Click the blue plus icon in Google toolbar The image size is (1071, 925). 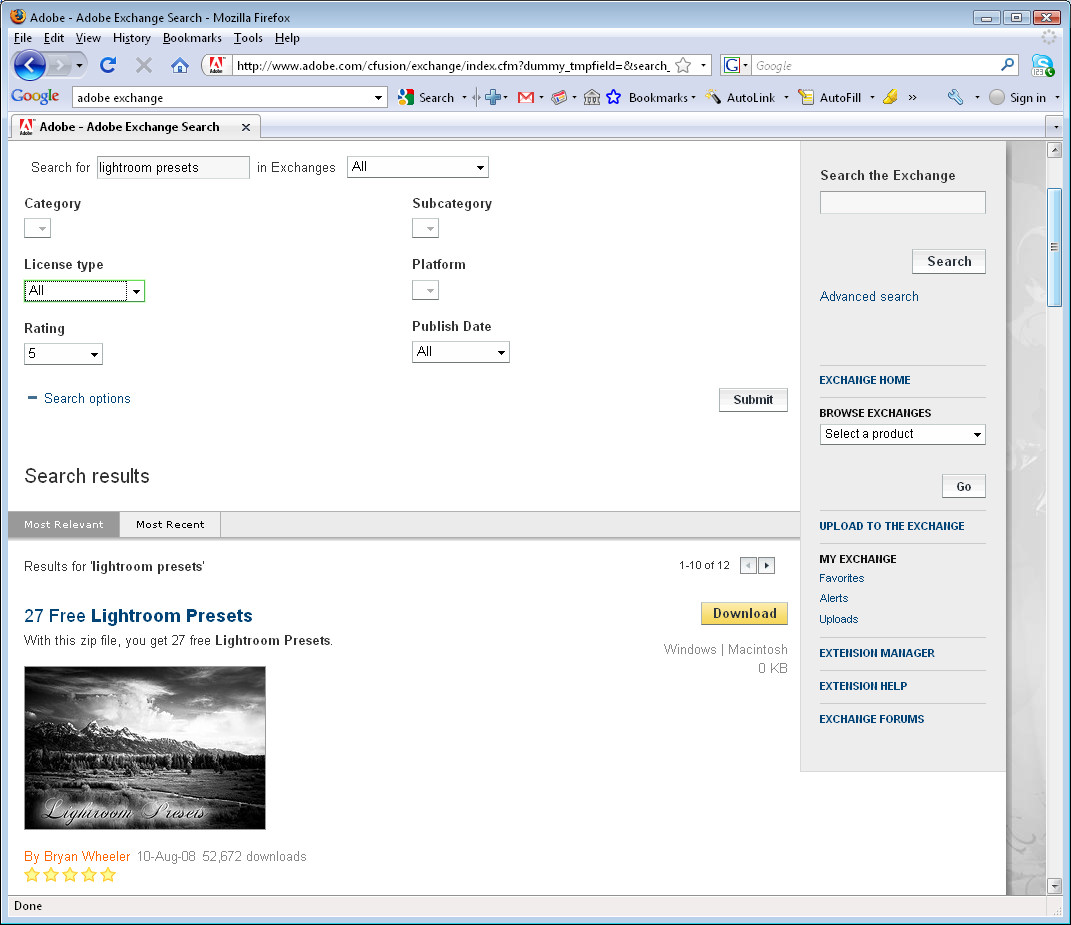pyautogui.click(x=492, y=98)
